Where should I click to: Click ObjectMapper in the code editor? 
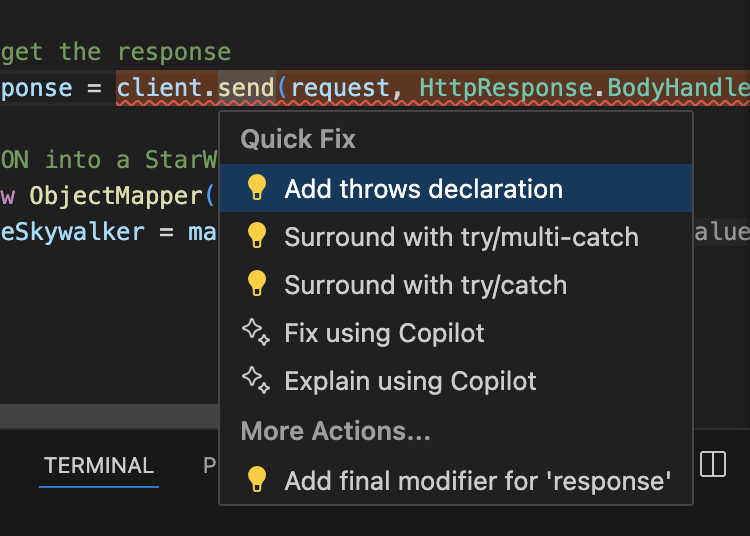click(x=116, y=196)
